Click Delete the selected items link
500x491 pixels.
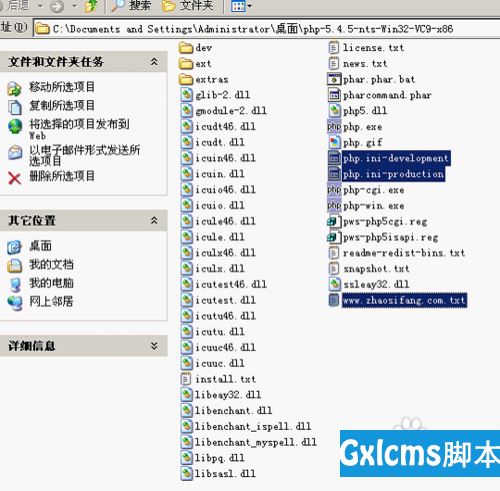(62, 176)
